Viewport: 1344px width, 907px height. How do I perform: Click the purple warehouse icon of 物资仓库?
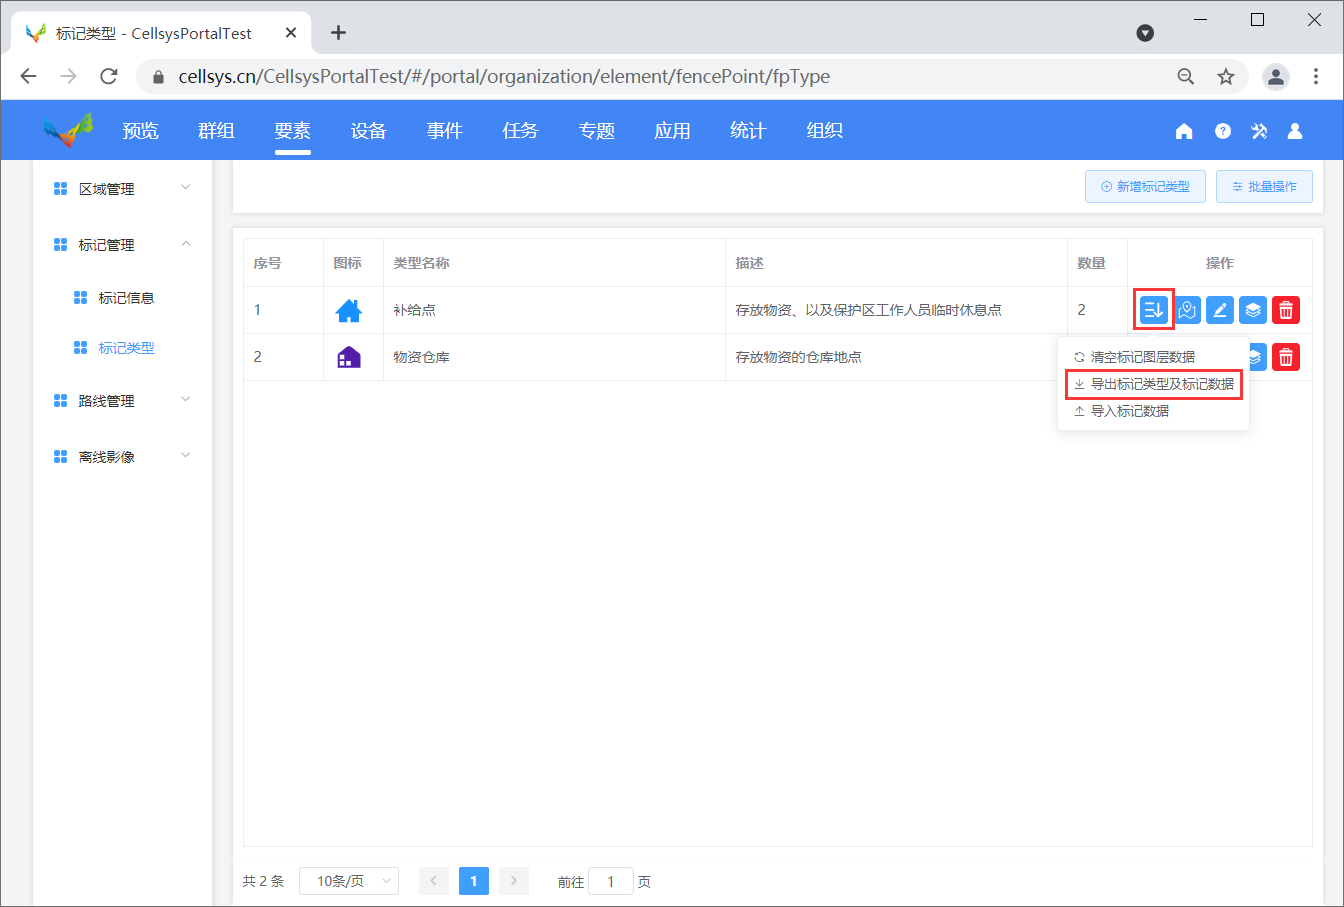348,357
